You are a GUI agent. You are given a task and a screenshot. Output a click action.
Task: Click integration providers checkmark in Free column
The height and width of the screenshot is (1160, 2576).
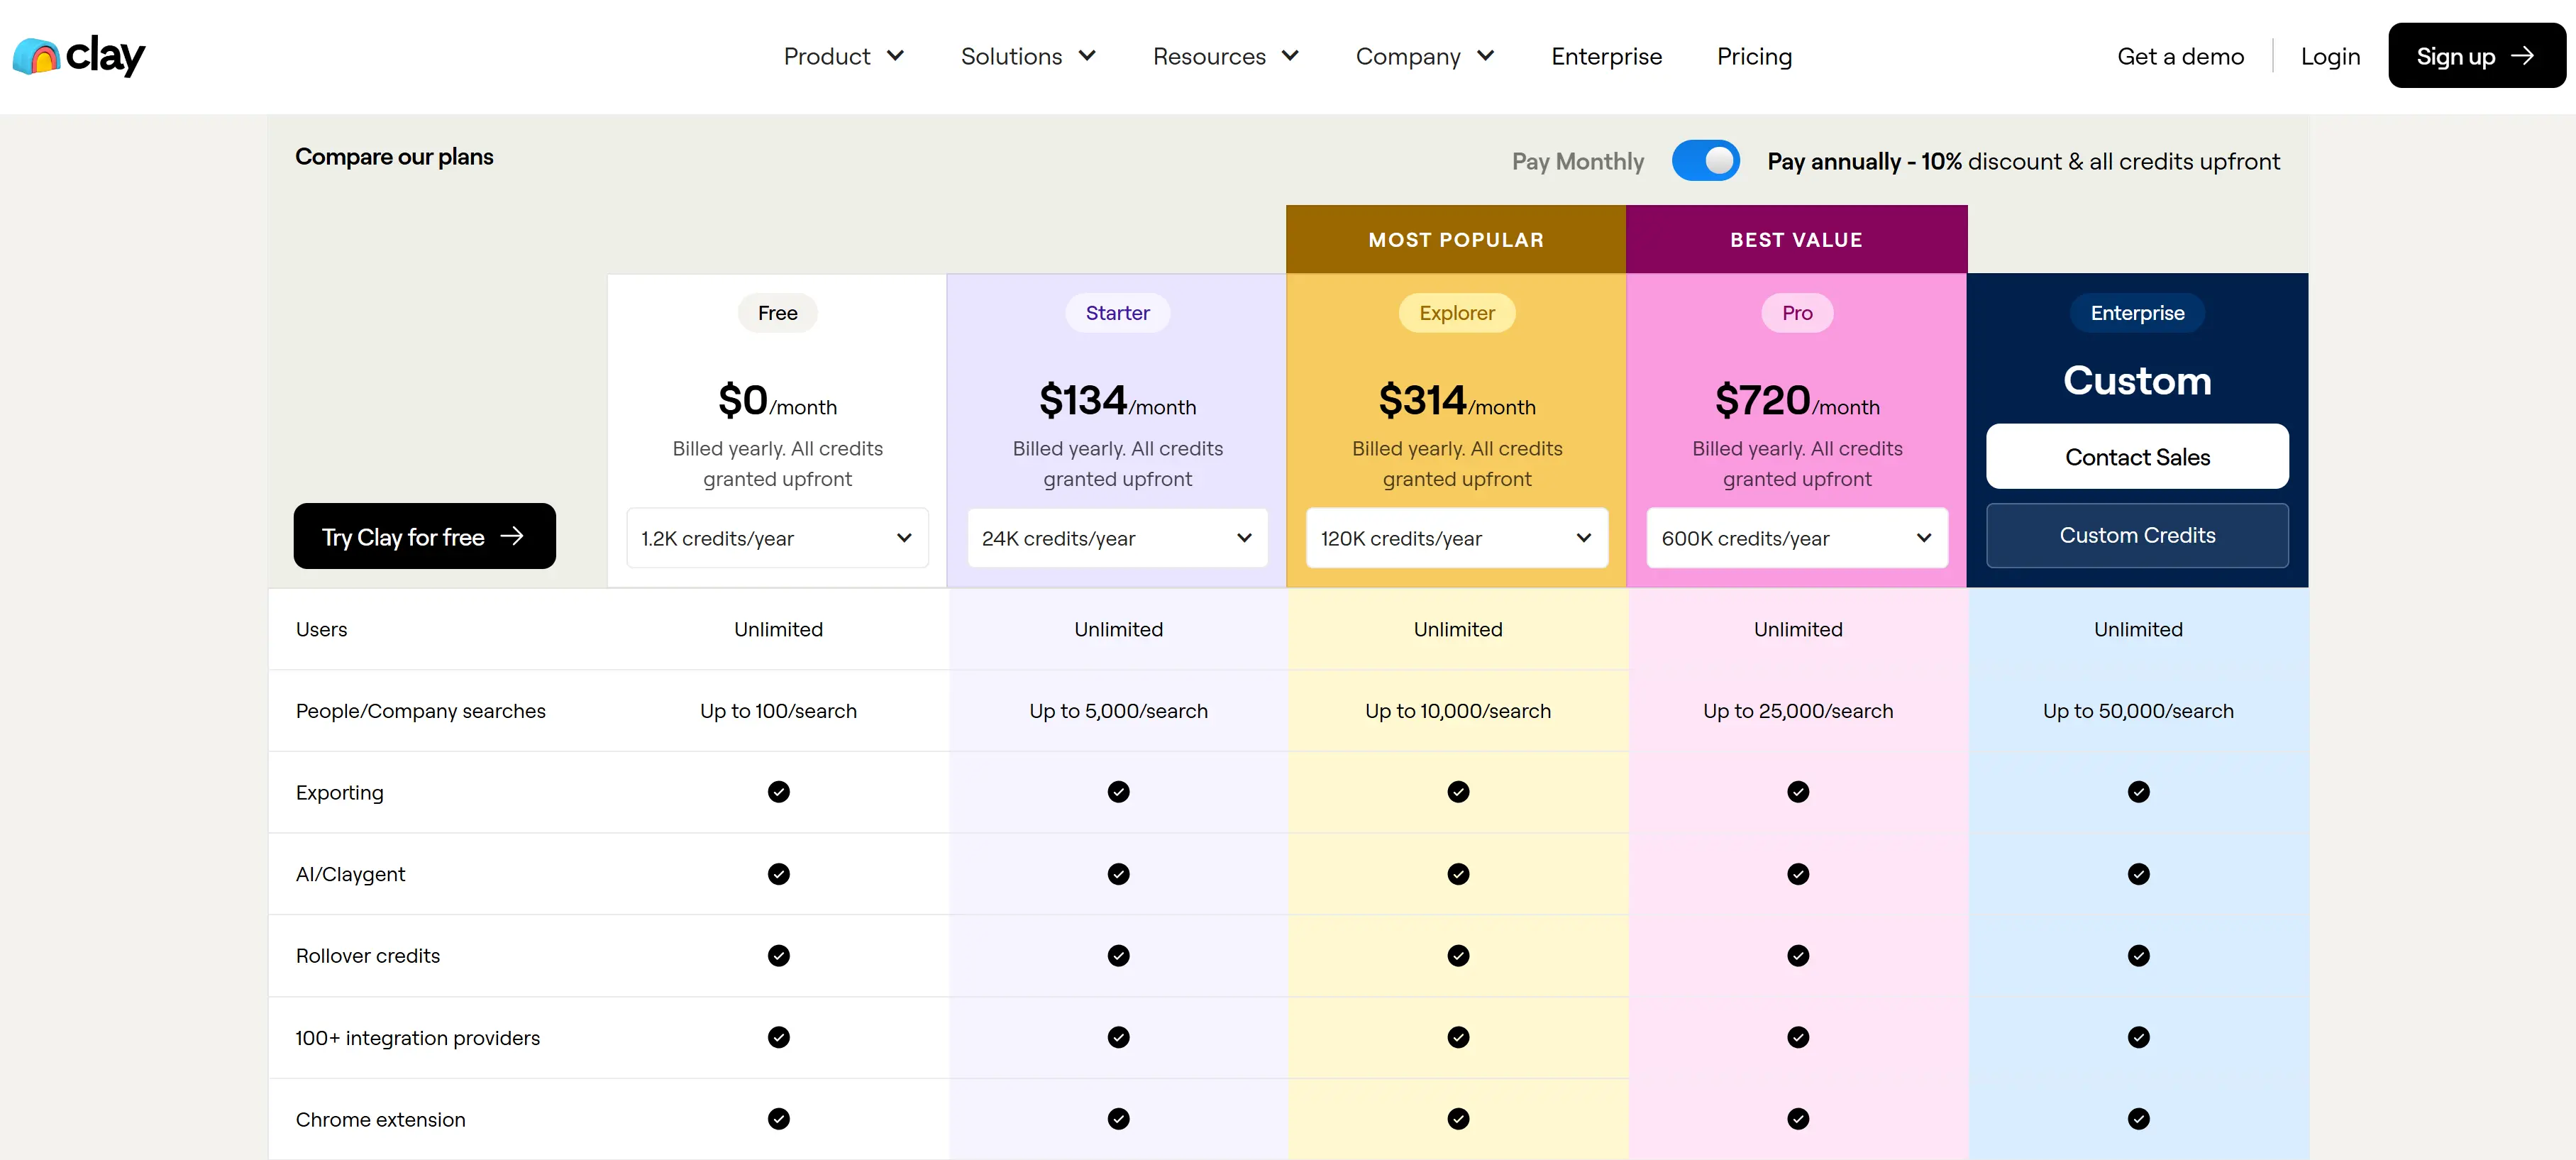[x=778, y=1037]
